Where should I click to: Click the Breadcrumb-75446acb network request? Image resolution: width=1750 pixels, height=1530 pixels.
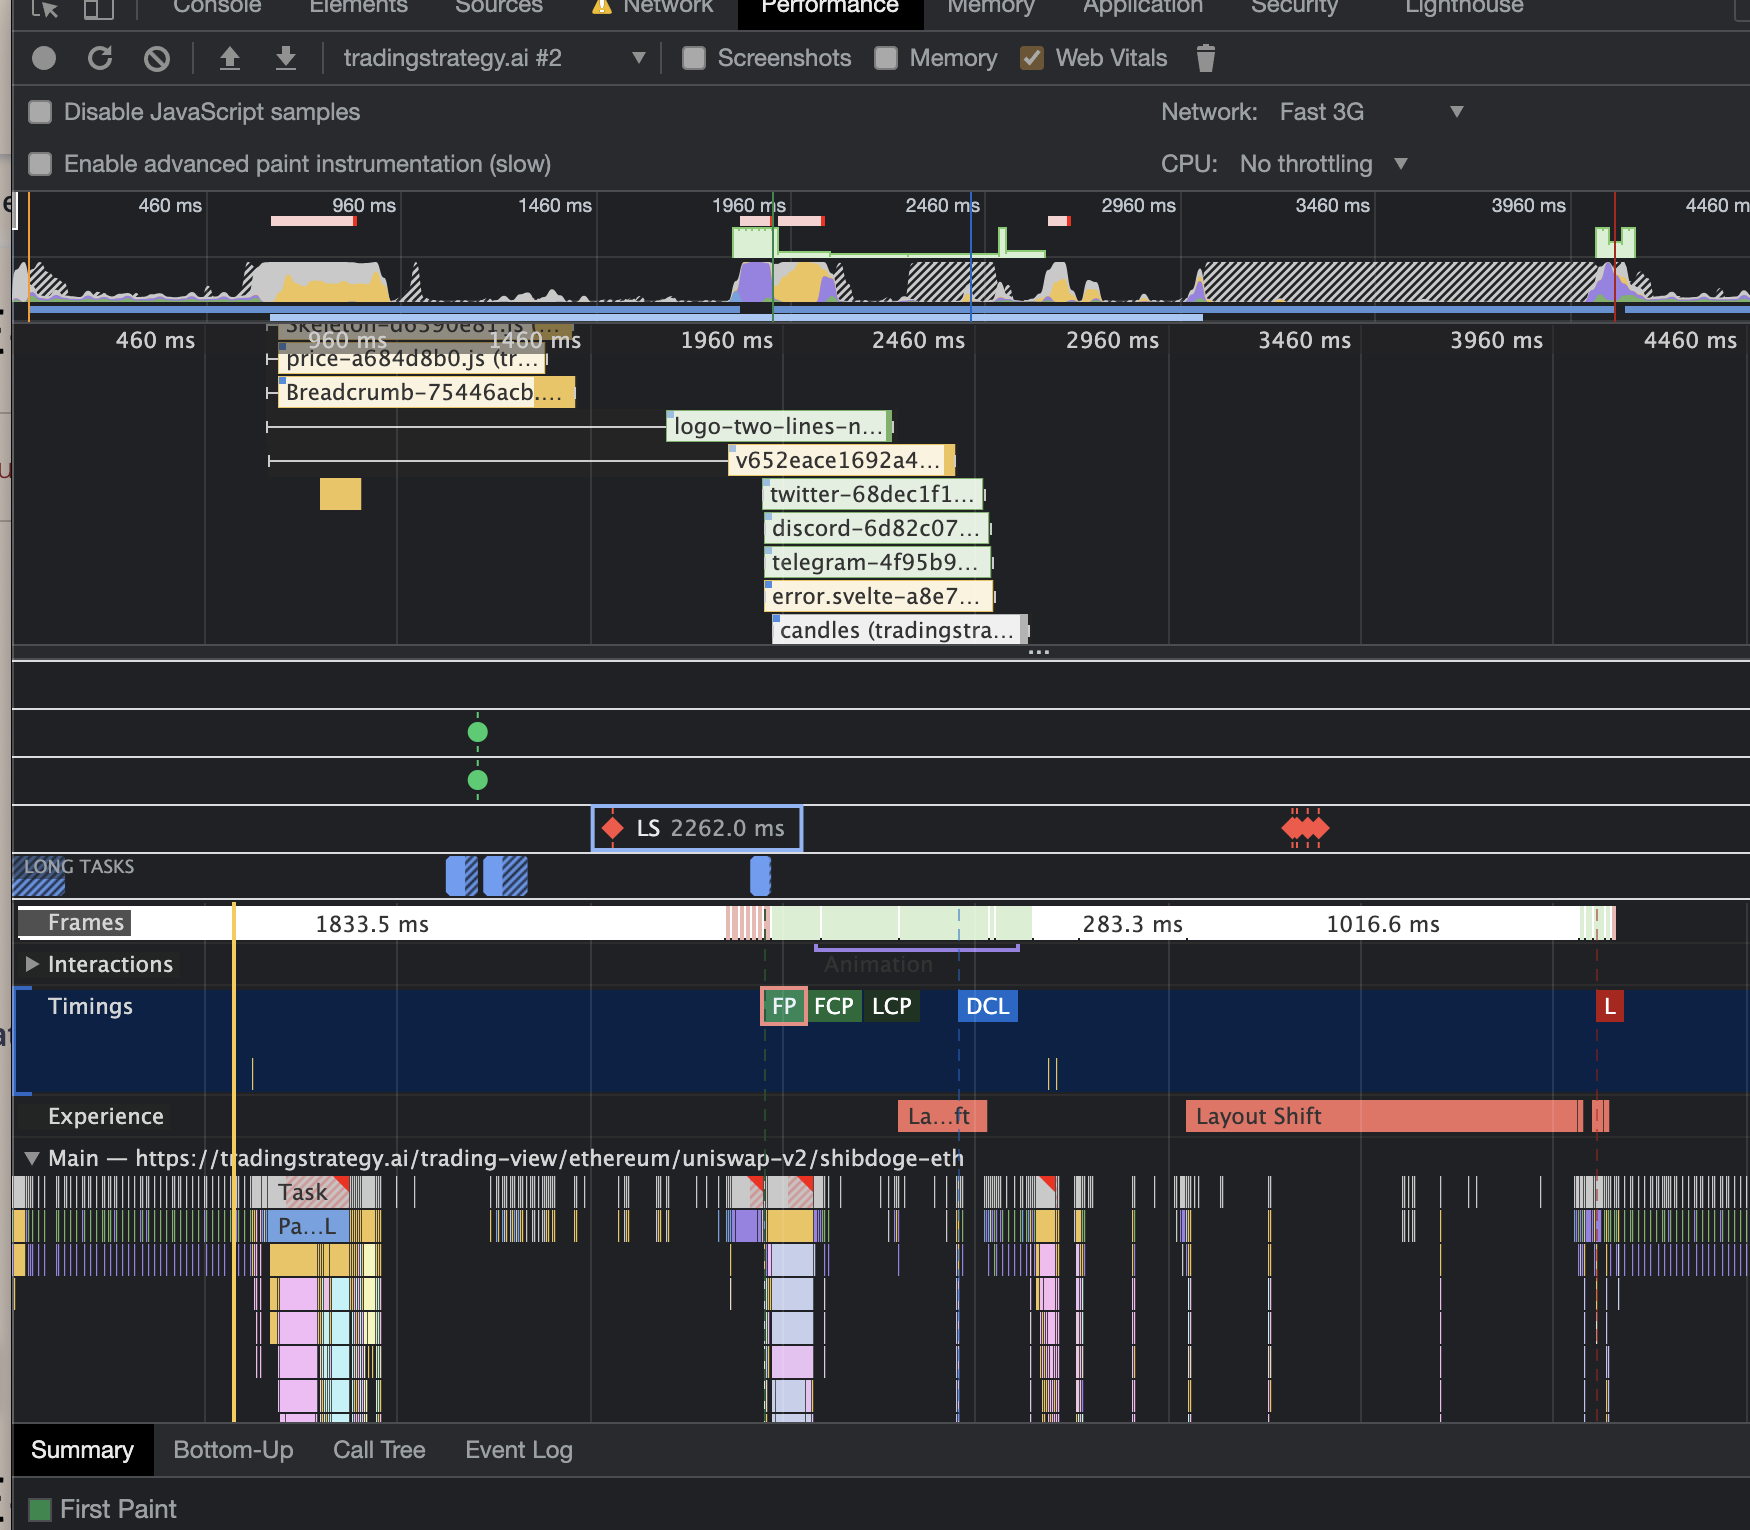click(427, 392)
